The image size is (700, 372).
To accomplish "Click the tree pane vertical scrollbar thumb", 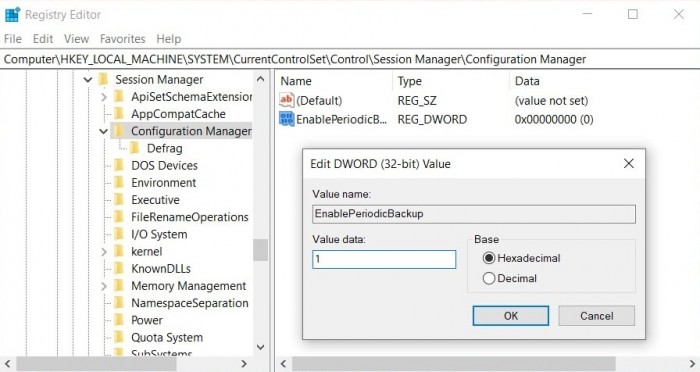I will pos(260,250).
